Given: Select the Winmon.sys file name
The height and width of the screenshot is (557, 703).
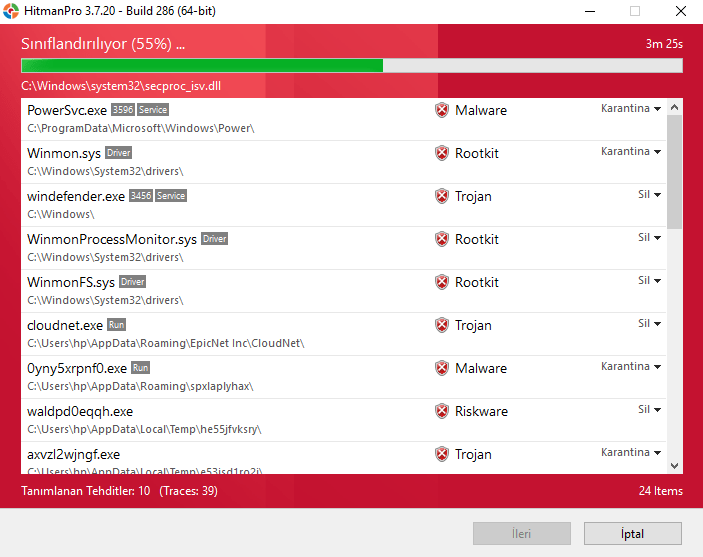Looking at the screenshot, I should 64,153.
